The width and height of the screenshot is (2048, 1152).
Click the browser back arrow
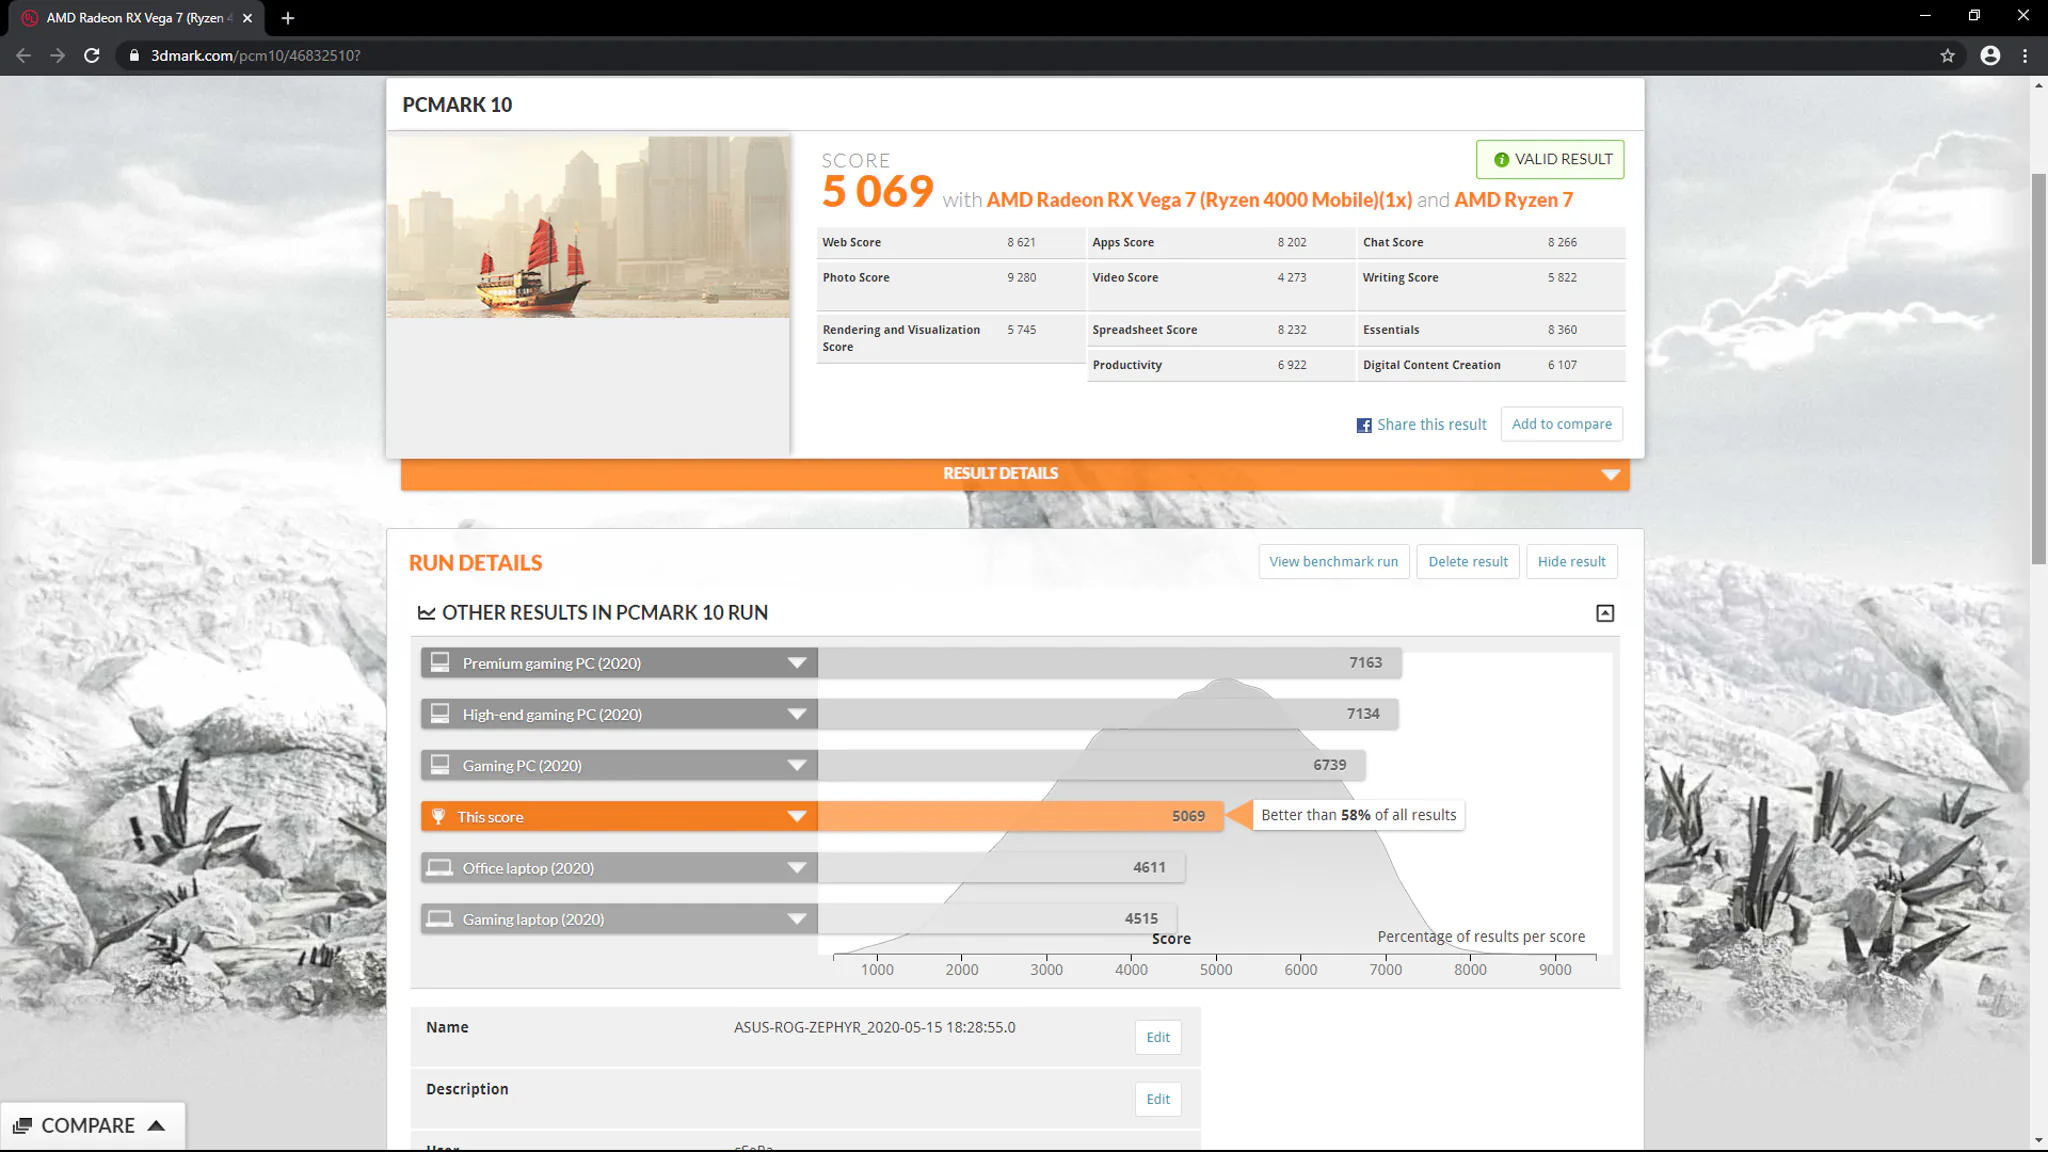click(24, 56)
